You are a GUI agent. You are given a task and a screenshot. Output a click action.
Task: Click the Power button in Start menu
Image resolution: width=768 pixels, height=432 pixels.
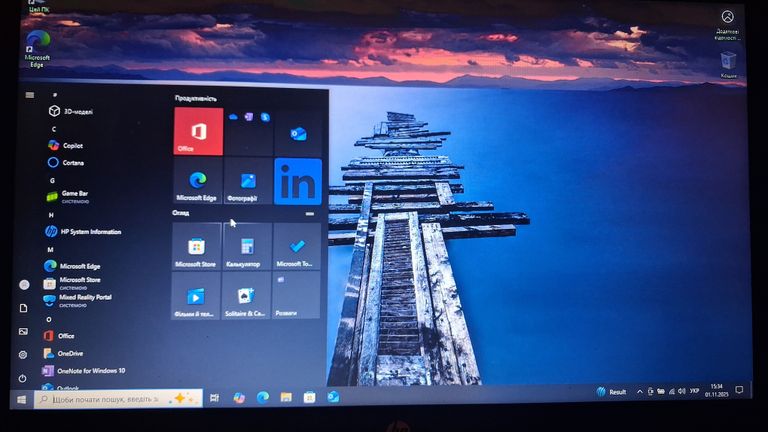[23, 378]
